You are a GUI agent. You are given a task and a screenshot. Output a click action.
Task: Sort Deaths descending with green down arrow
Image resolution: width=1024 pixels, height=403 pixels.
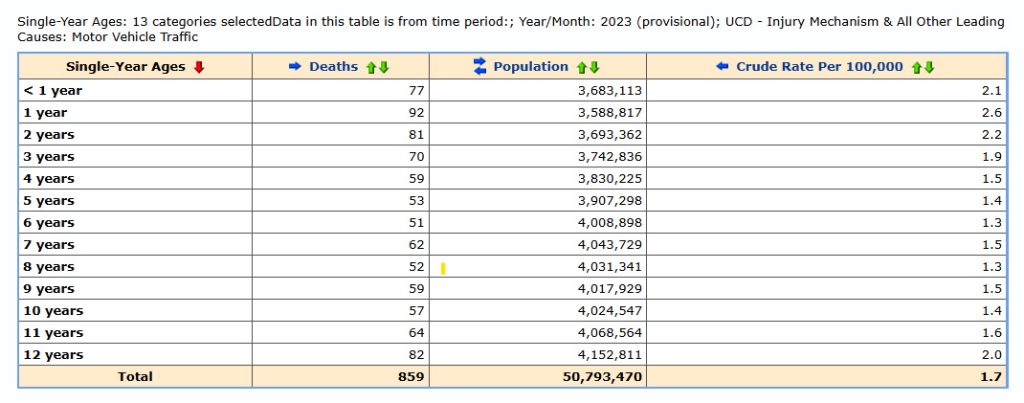pyautogui.click(x=383, y=67)
